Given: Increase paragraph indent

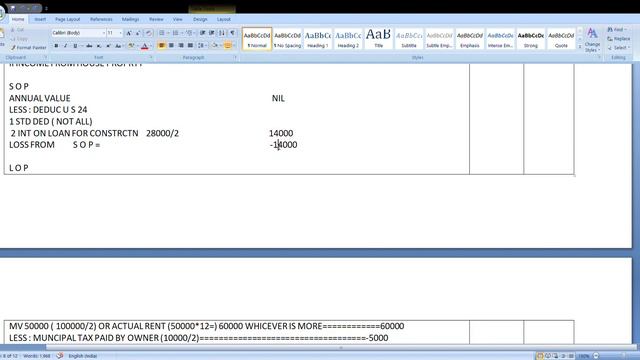Looking at the screenshot, I should pyautogui.click(x=212, y=33).
